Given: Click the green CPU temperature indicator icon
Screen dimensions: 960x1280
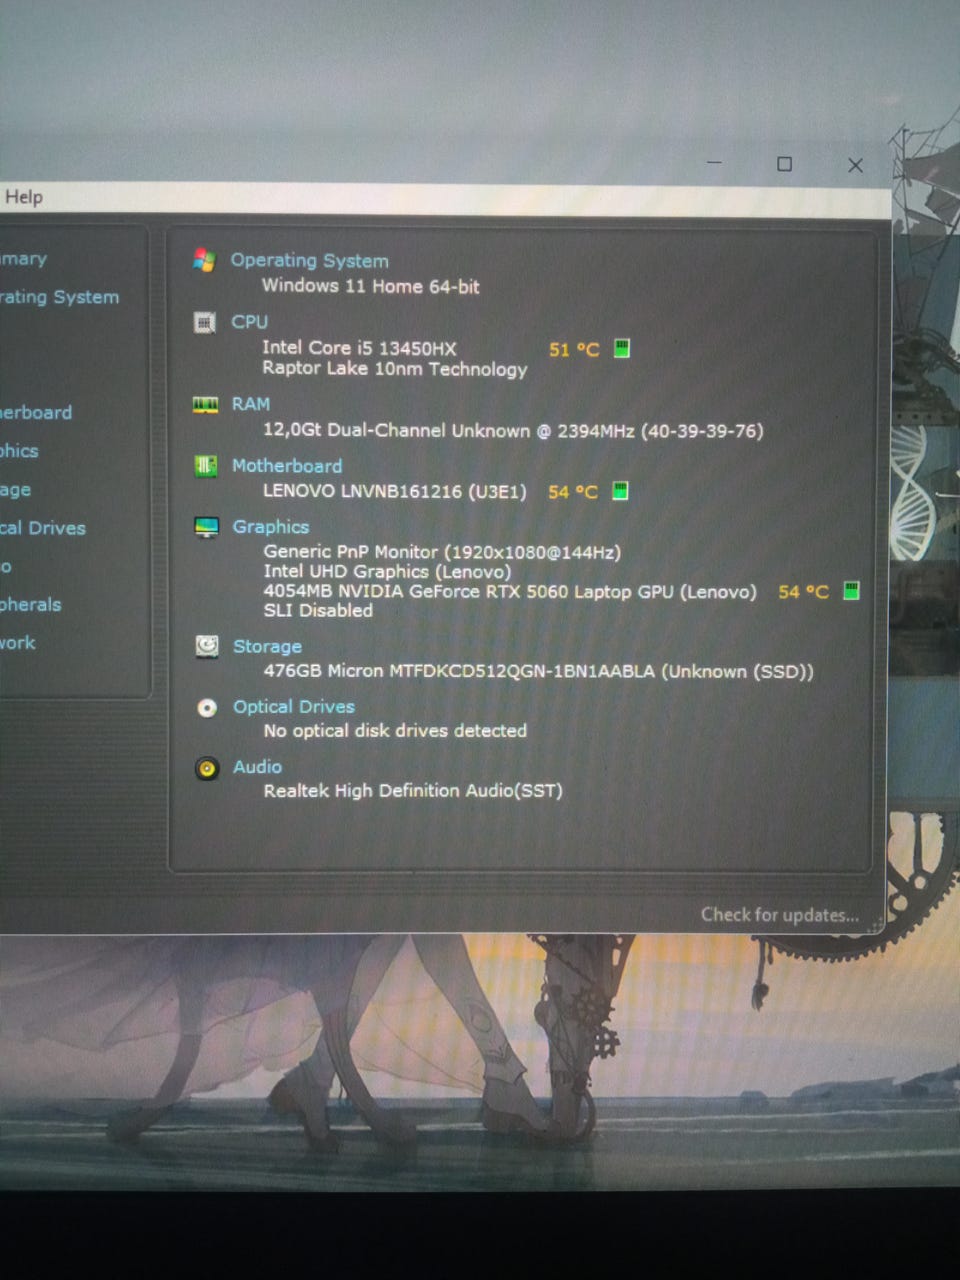Looking at the screenshot, I should click(621, 348).
